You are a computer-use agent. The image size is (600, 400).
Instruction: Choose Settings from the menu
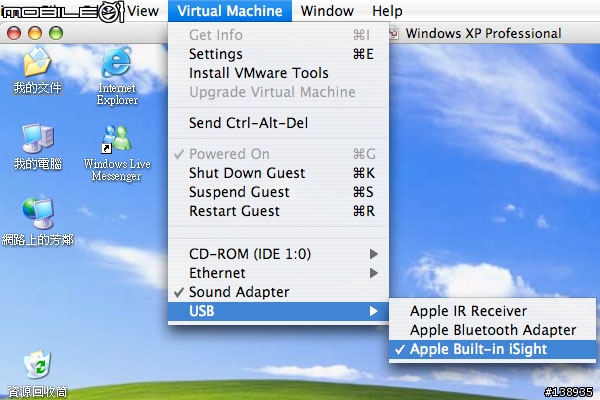point(278,54)
